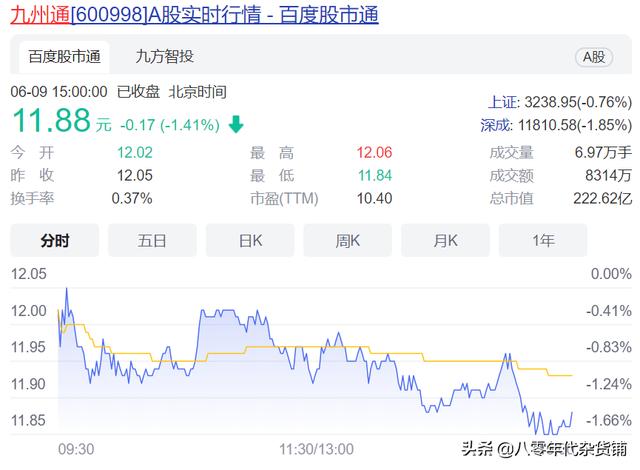The width and height of the screenshot is (640, 470).
Task: Click the current price 11.88
Action: click(x=48, y=124)
